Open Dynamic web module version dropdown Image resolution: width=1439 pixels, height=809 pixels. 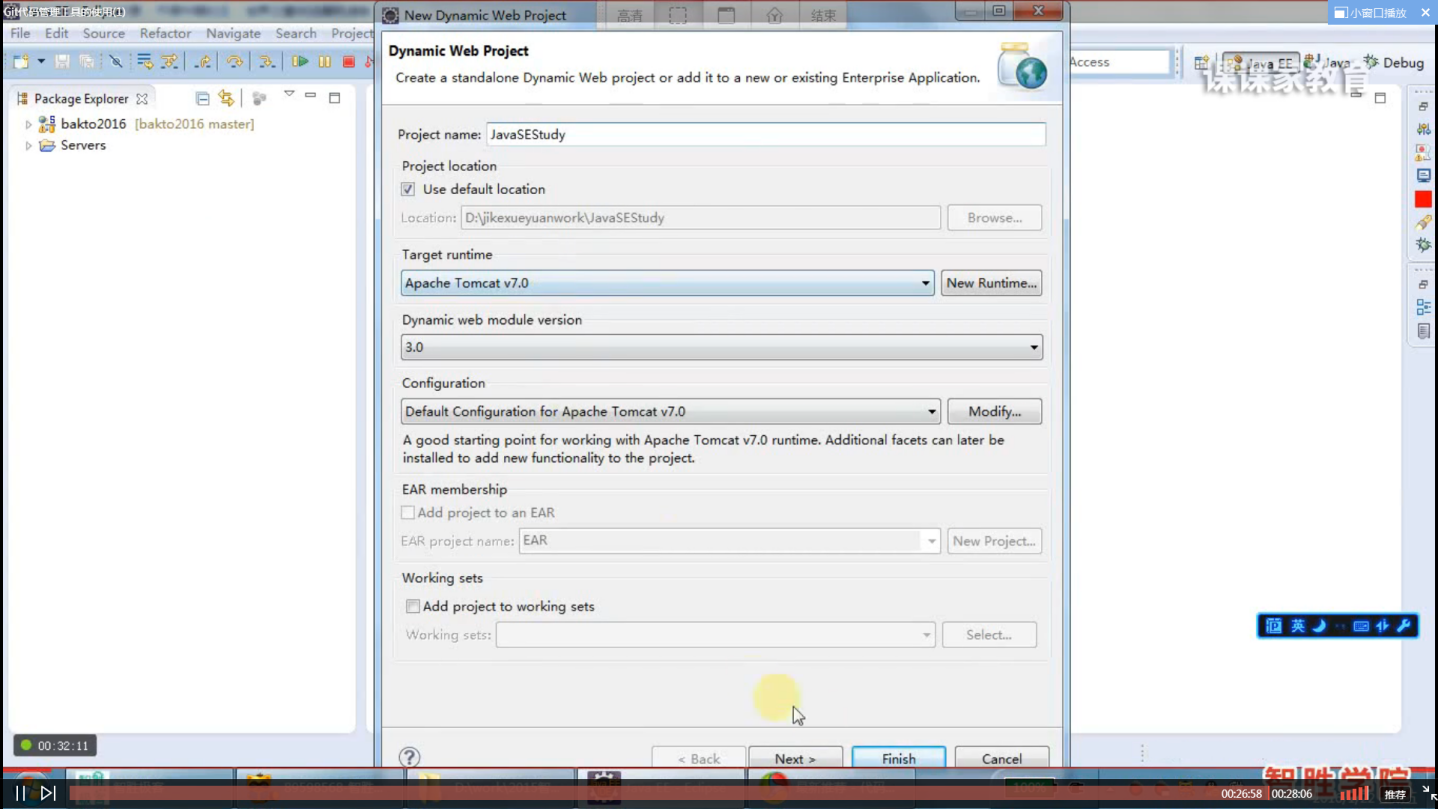(x=722, y=347)
